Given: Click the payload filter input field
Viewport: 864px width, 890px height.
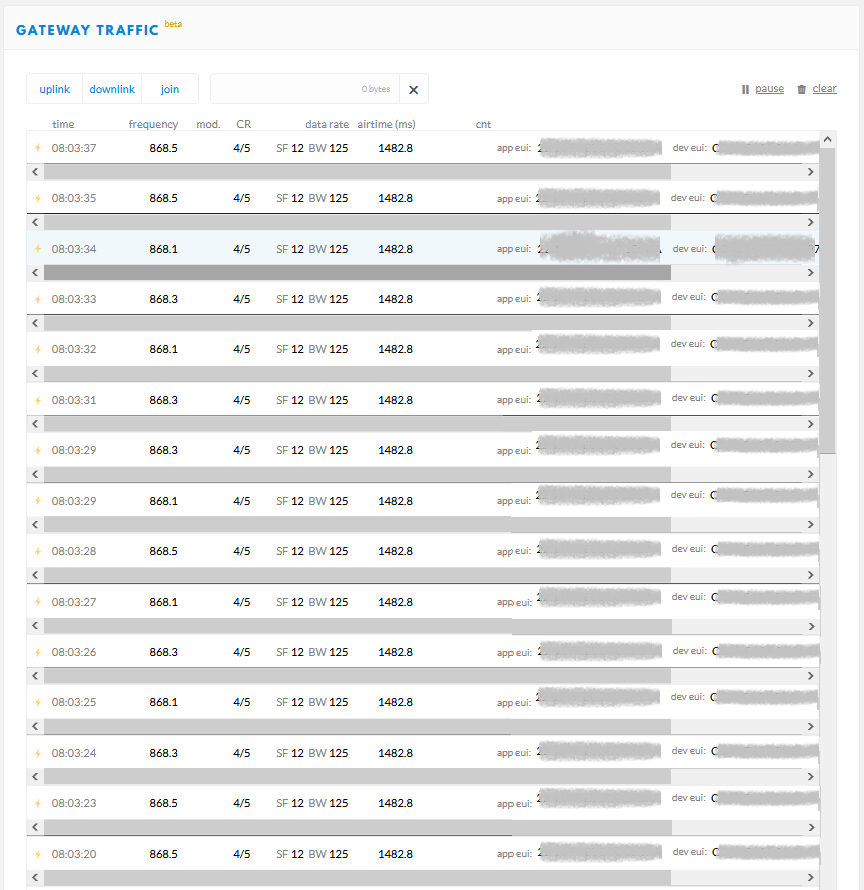Looking at the screenshot, I should point(300,89).
